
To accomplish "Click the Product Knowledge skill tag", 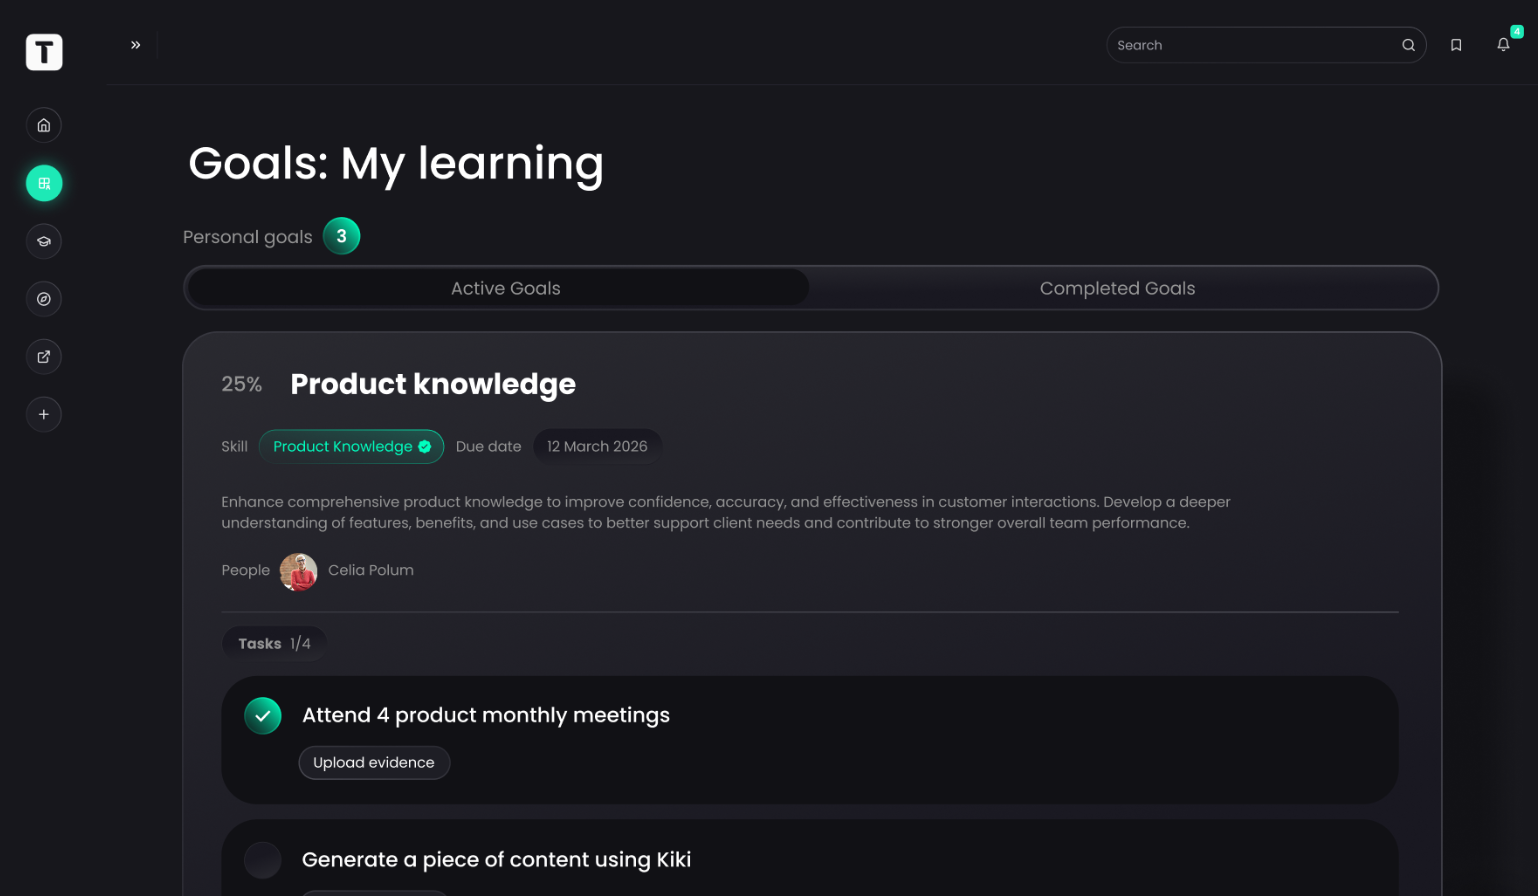I will [351, 447].
